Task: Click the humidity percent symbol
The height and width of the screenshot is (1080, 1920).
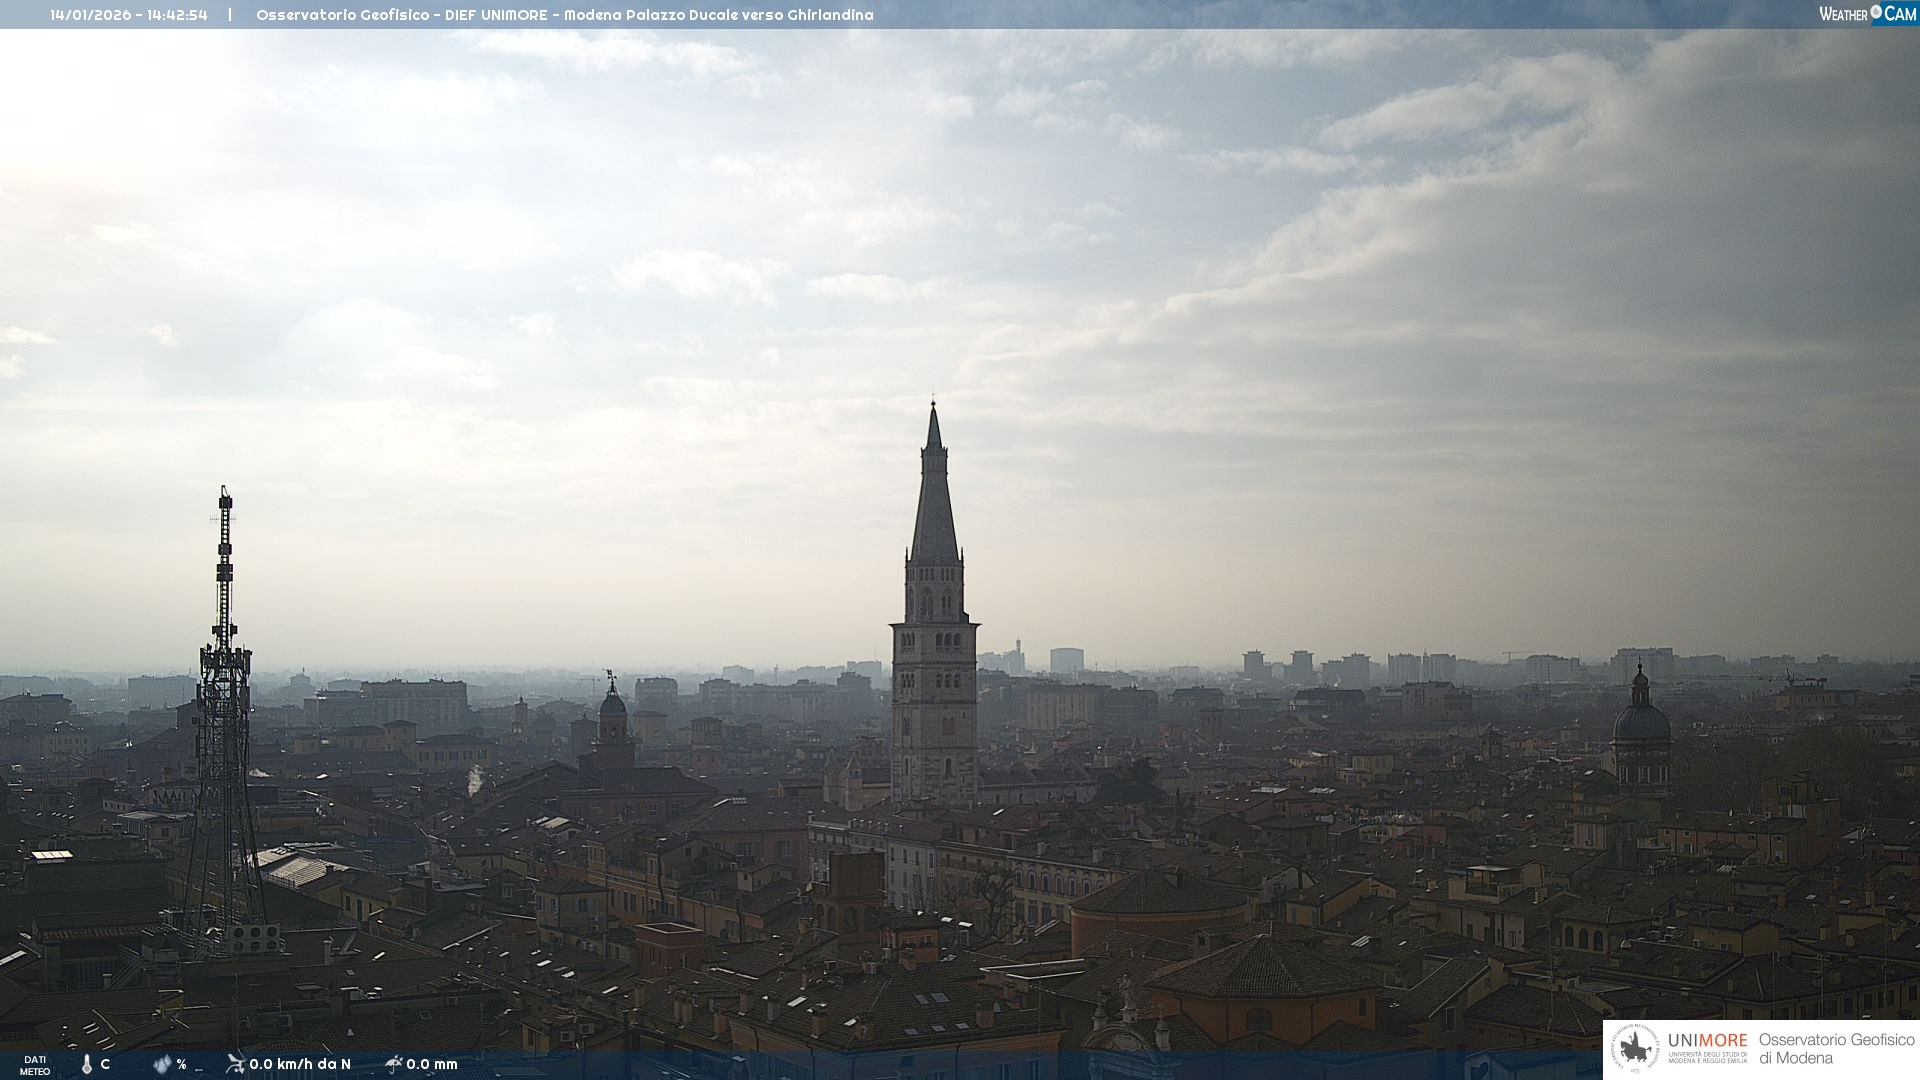Action: (181, 1064)
